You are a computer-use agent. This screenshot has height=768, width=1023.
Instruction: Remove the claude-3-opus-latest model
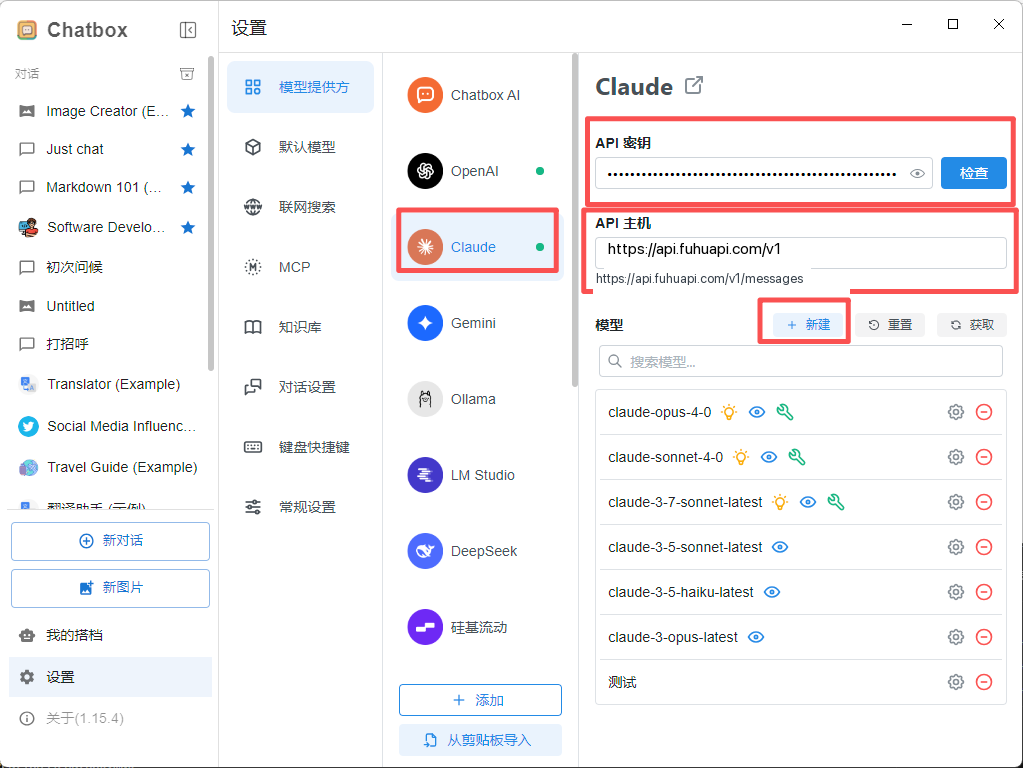(x=984, y=637)
